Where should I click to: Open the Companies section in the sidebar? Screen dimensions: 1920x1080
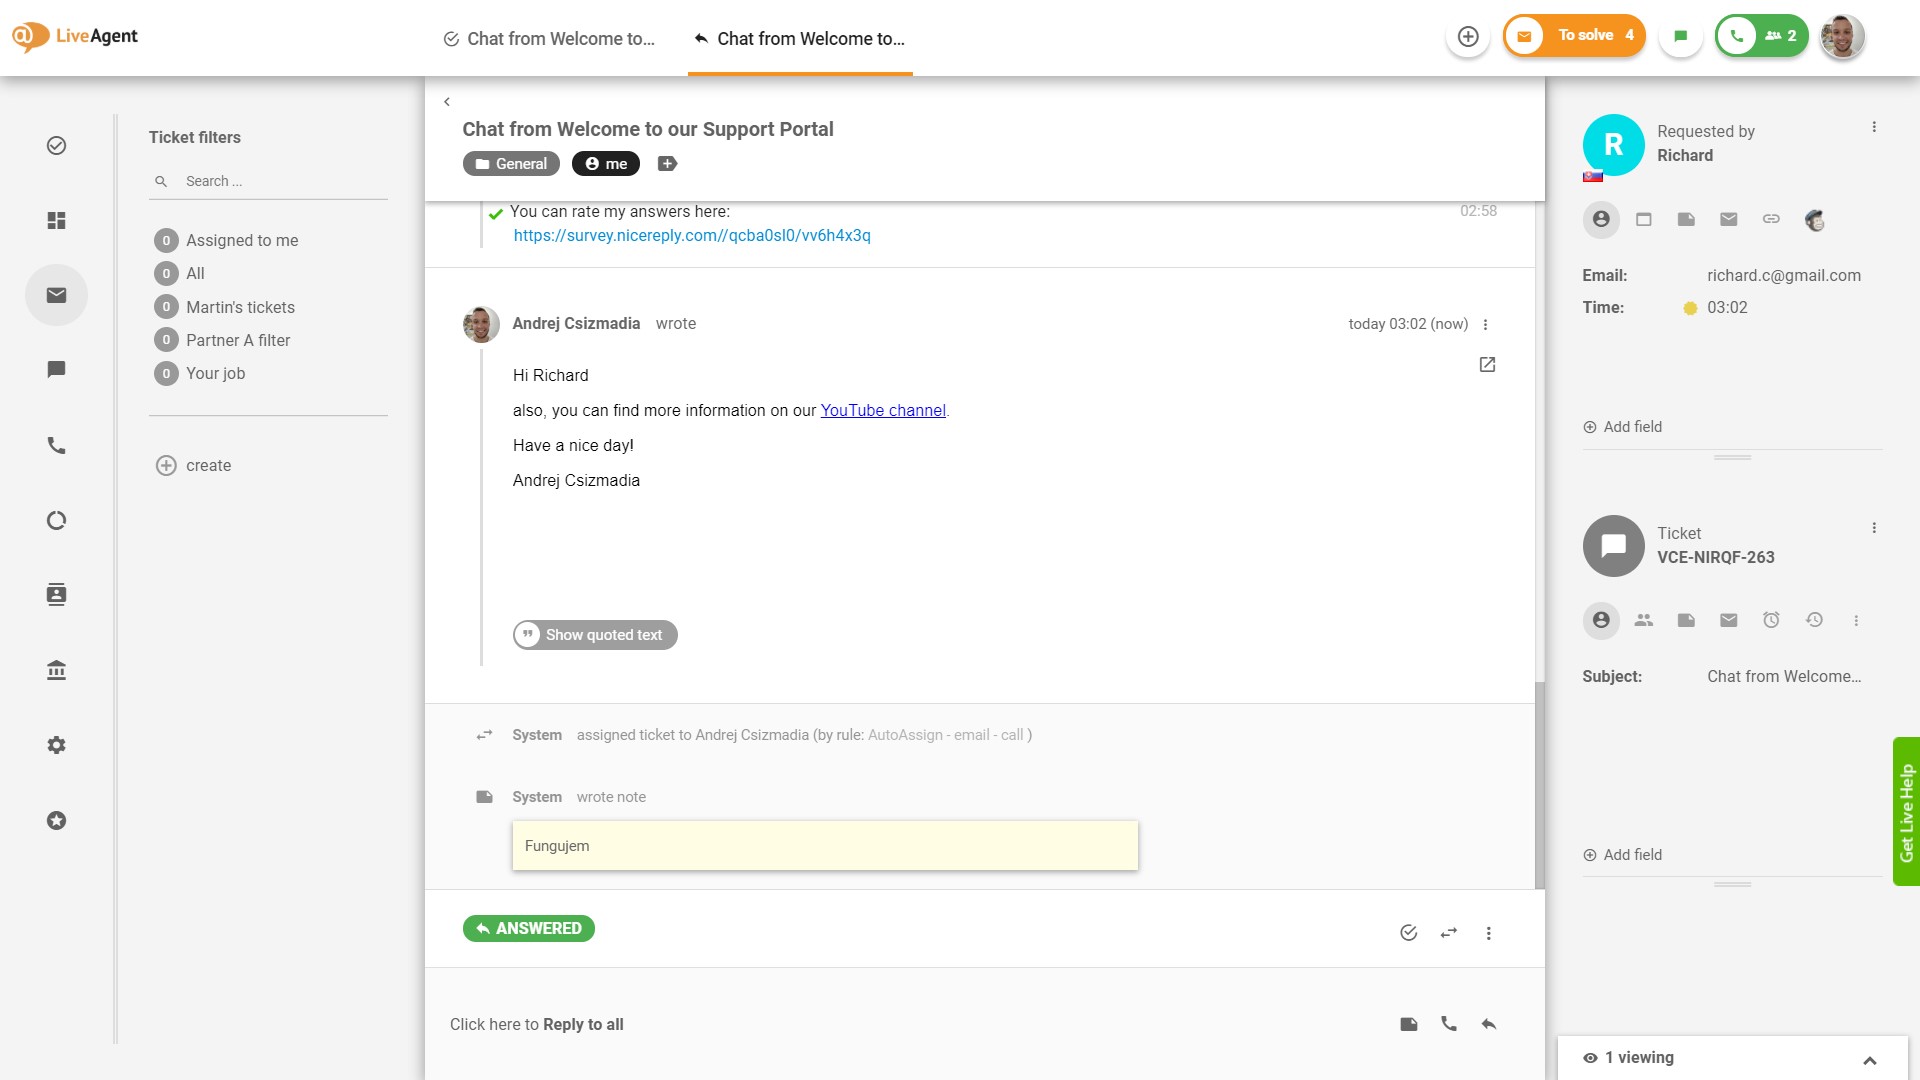click(56, 670)
